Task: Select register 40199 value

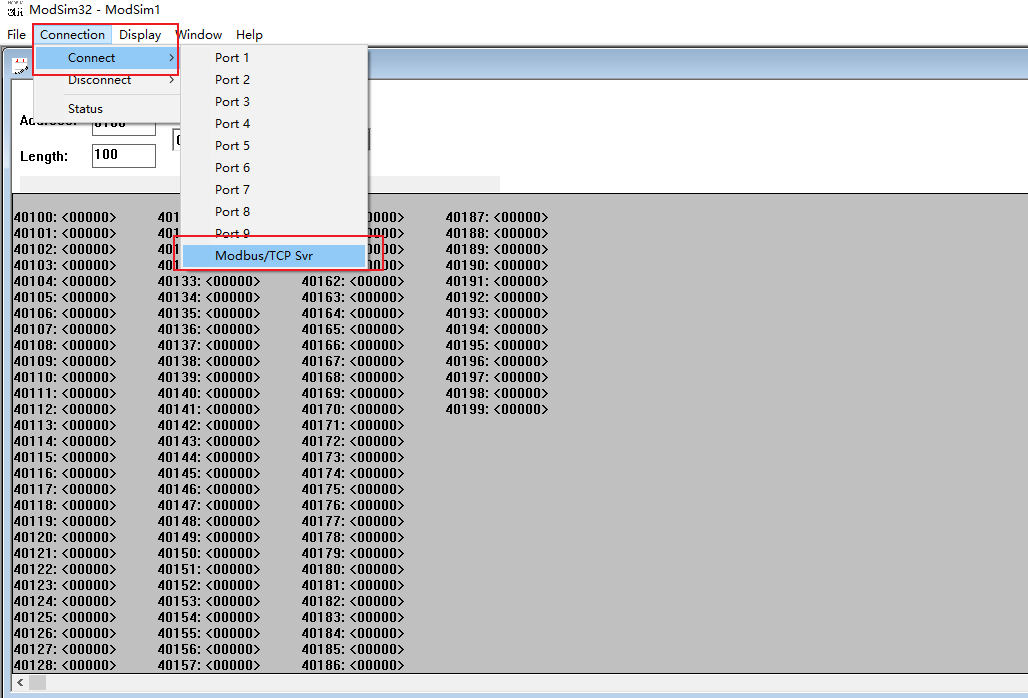Action: click(x=520, y=410)
